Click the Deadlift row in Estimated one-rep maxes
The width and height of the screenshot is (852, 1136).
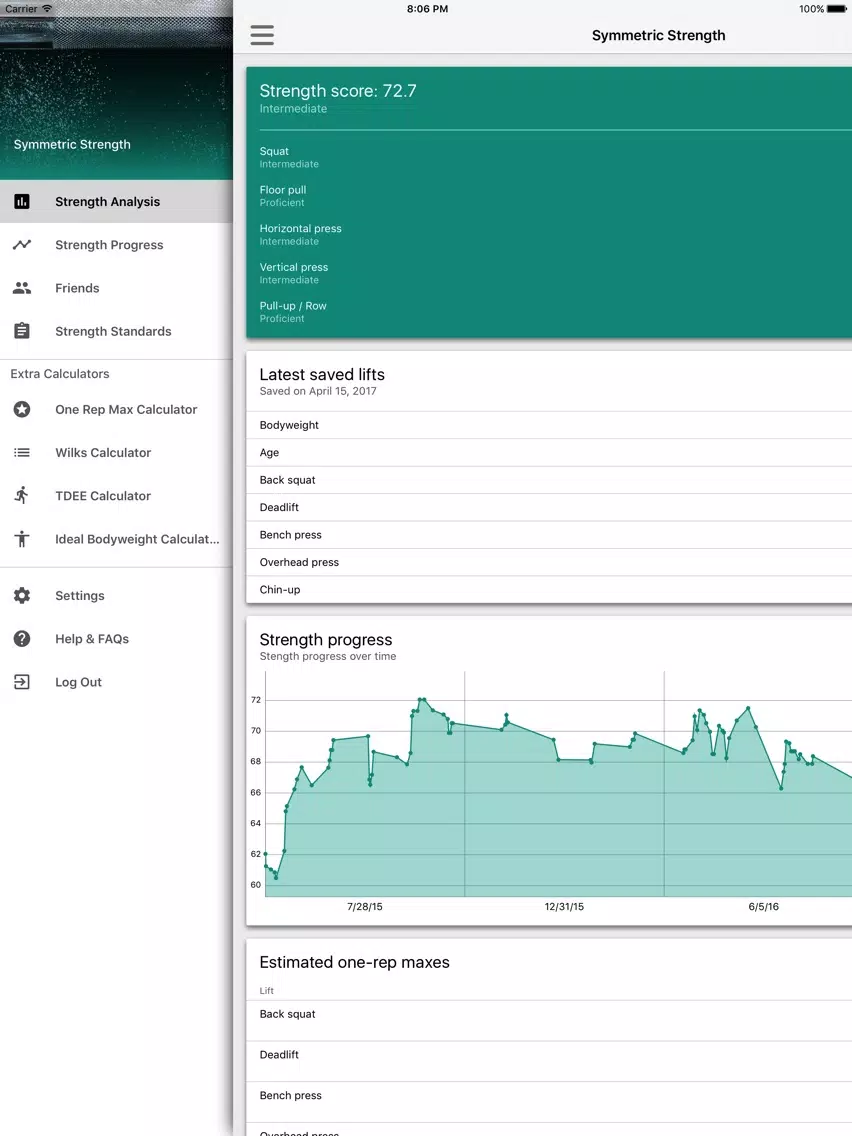pyautogui.click(x=549, y=1055)
